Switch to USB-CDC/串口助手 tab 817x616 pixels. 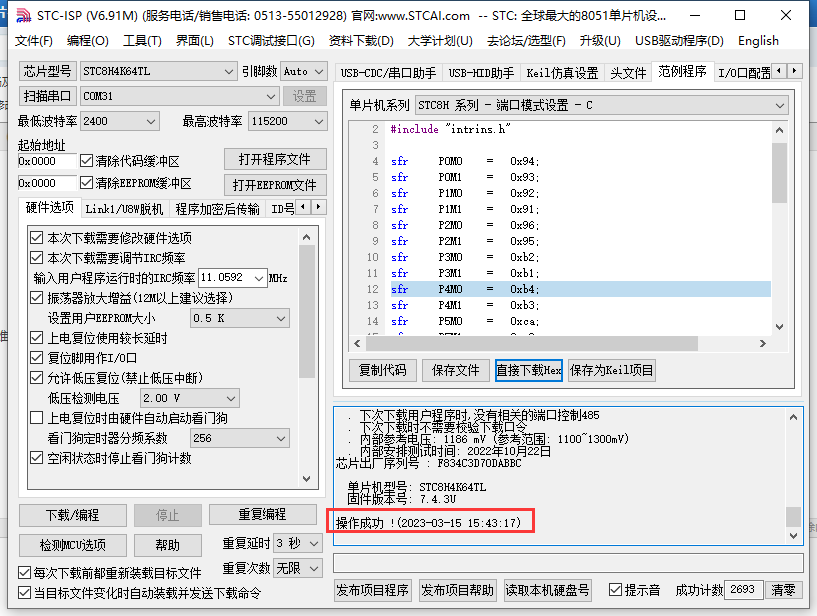[x=388, y=73]
